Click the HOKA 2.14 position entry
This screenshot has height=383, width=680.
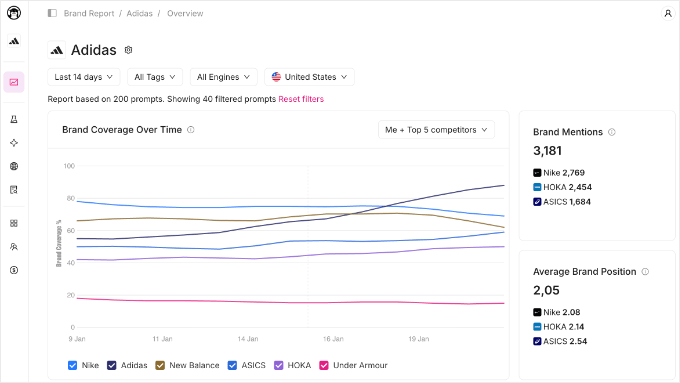click(559, 327)
